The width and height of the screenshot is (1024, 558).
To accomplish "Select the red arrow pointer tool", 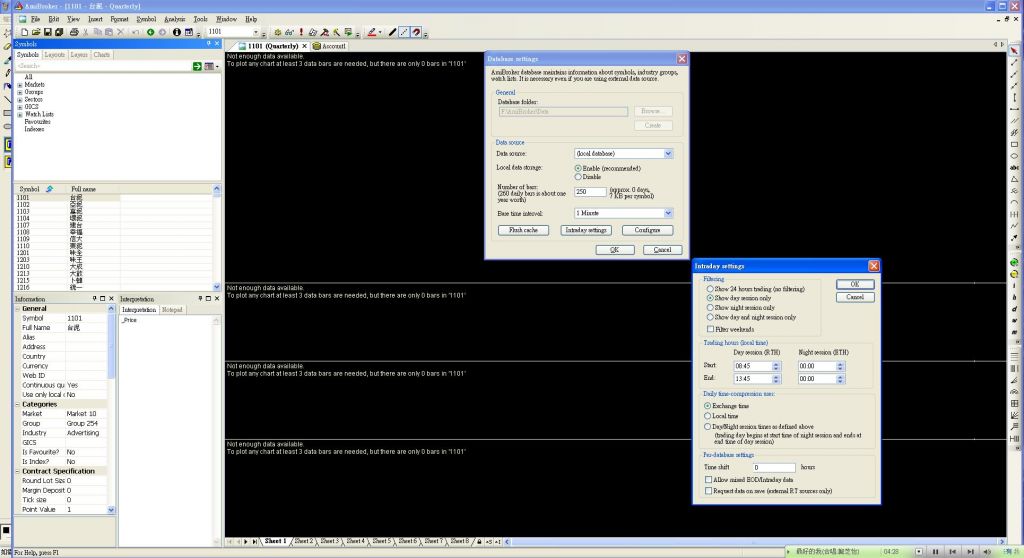I will (1014, 50).
